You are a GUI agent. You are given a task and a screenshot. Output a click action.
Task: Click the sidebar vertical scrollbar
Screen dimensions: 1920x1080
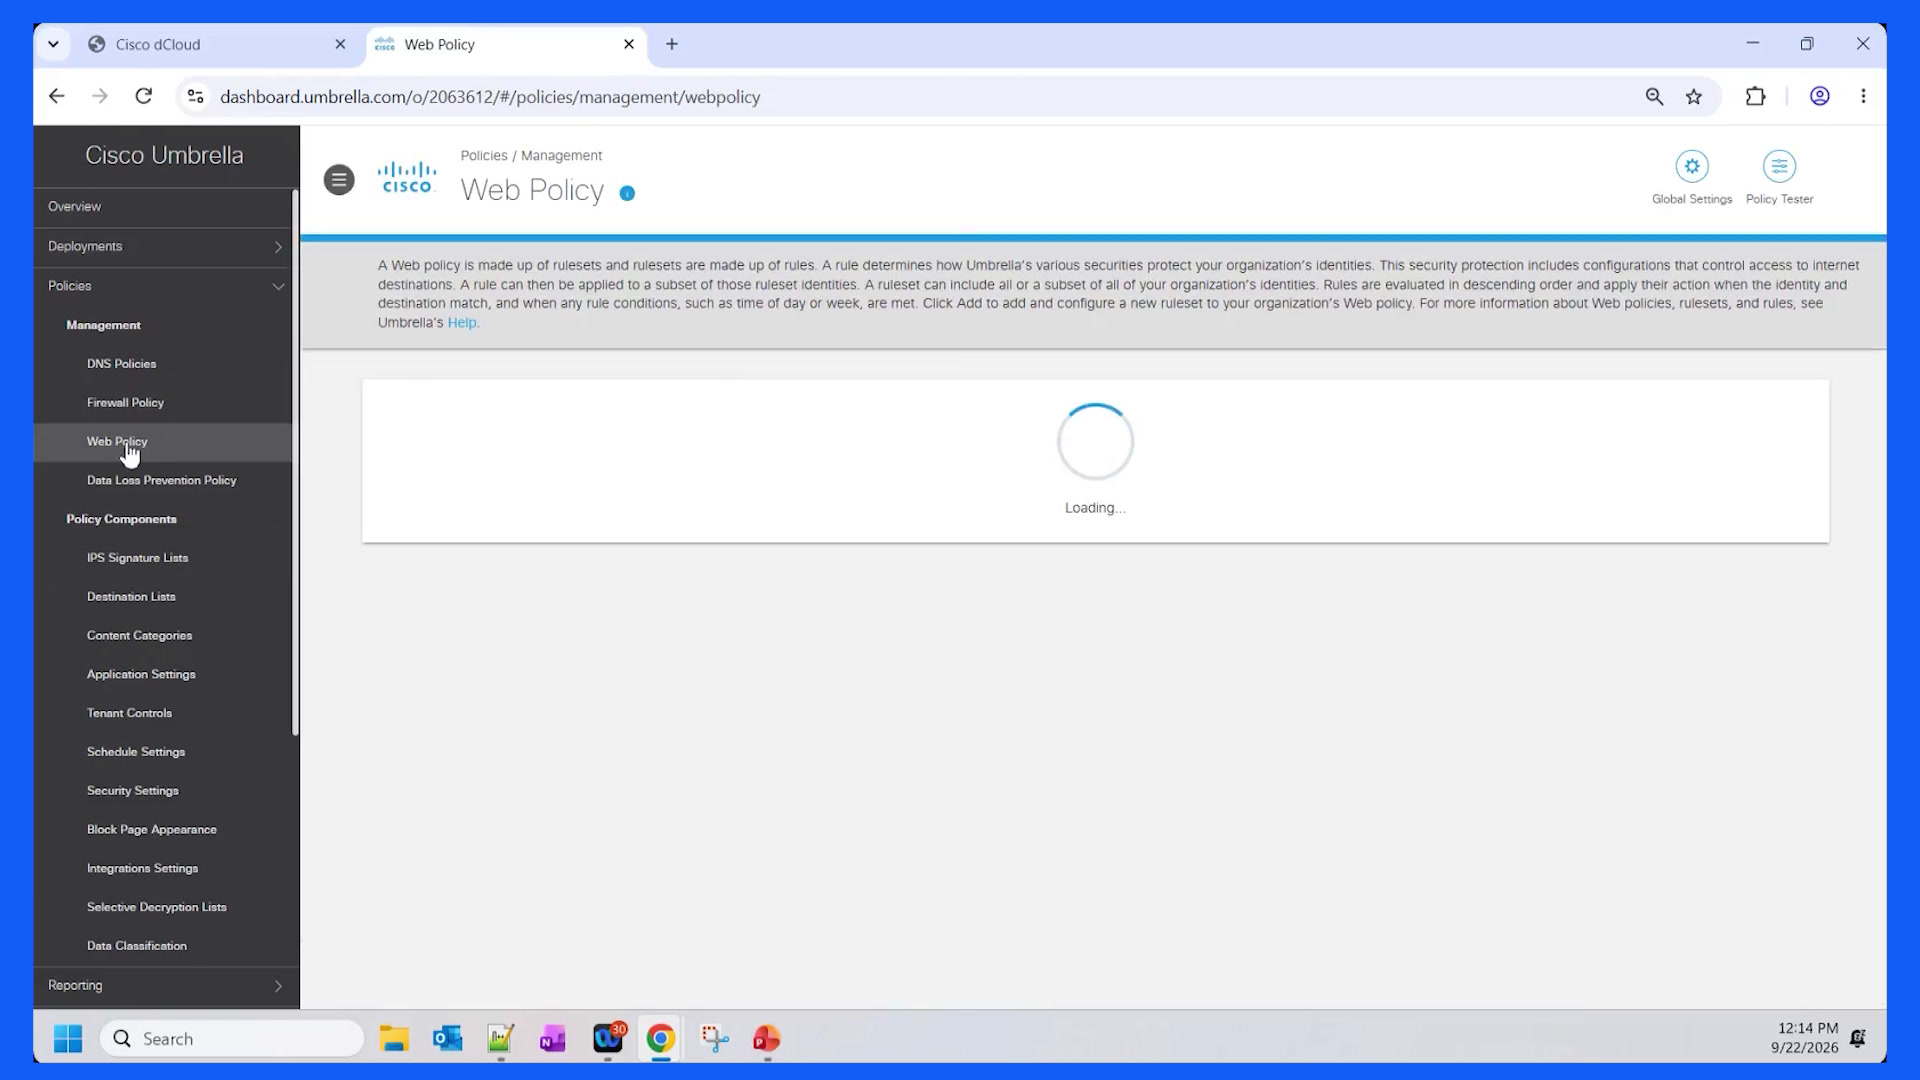295,462
